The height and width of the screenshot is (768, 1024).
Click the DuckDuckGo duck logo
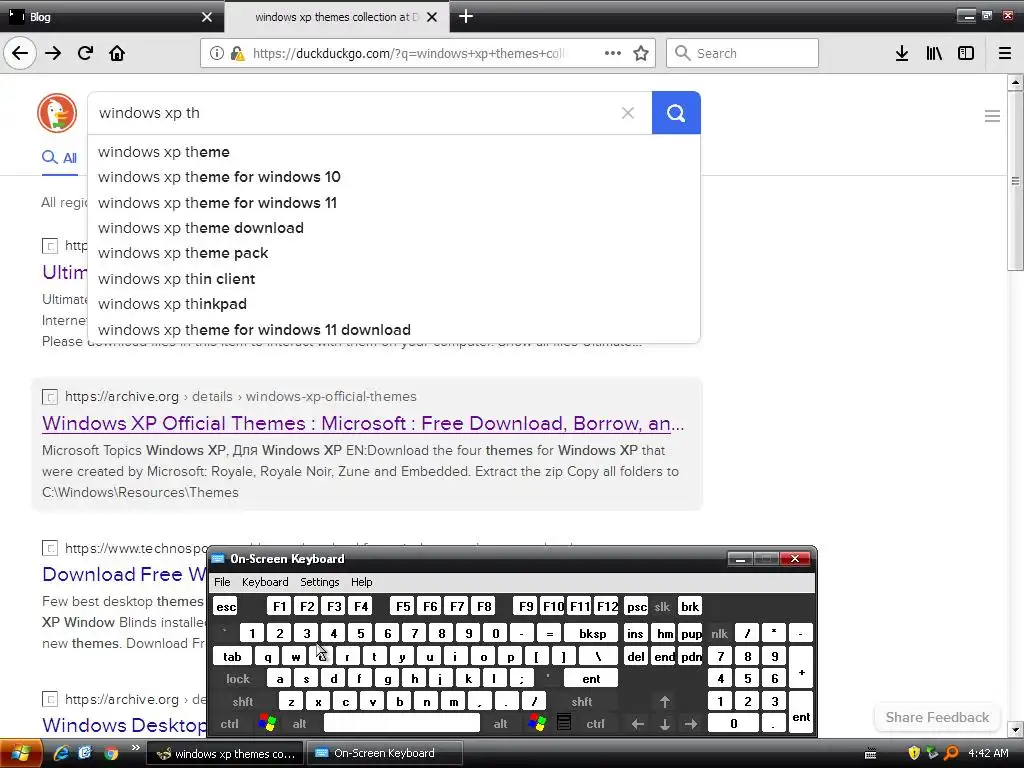tap(57, 112)
